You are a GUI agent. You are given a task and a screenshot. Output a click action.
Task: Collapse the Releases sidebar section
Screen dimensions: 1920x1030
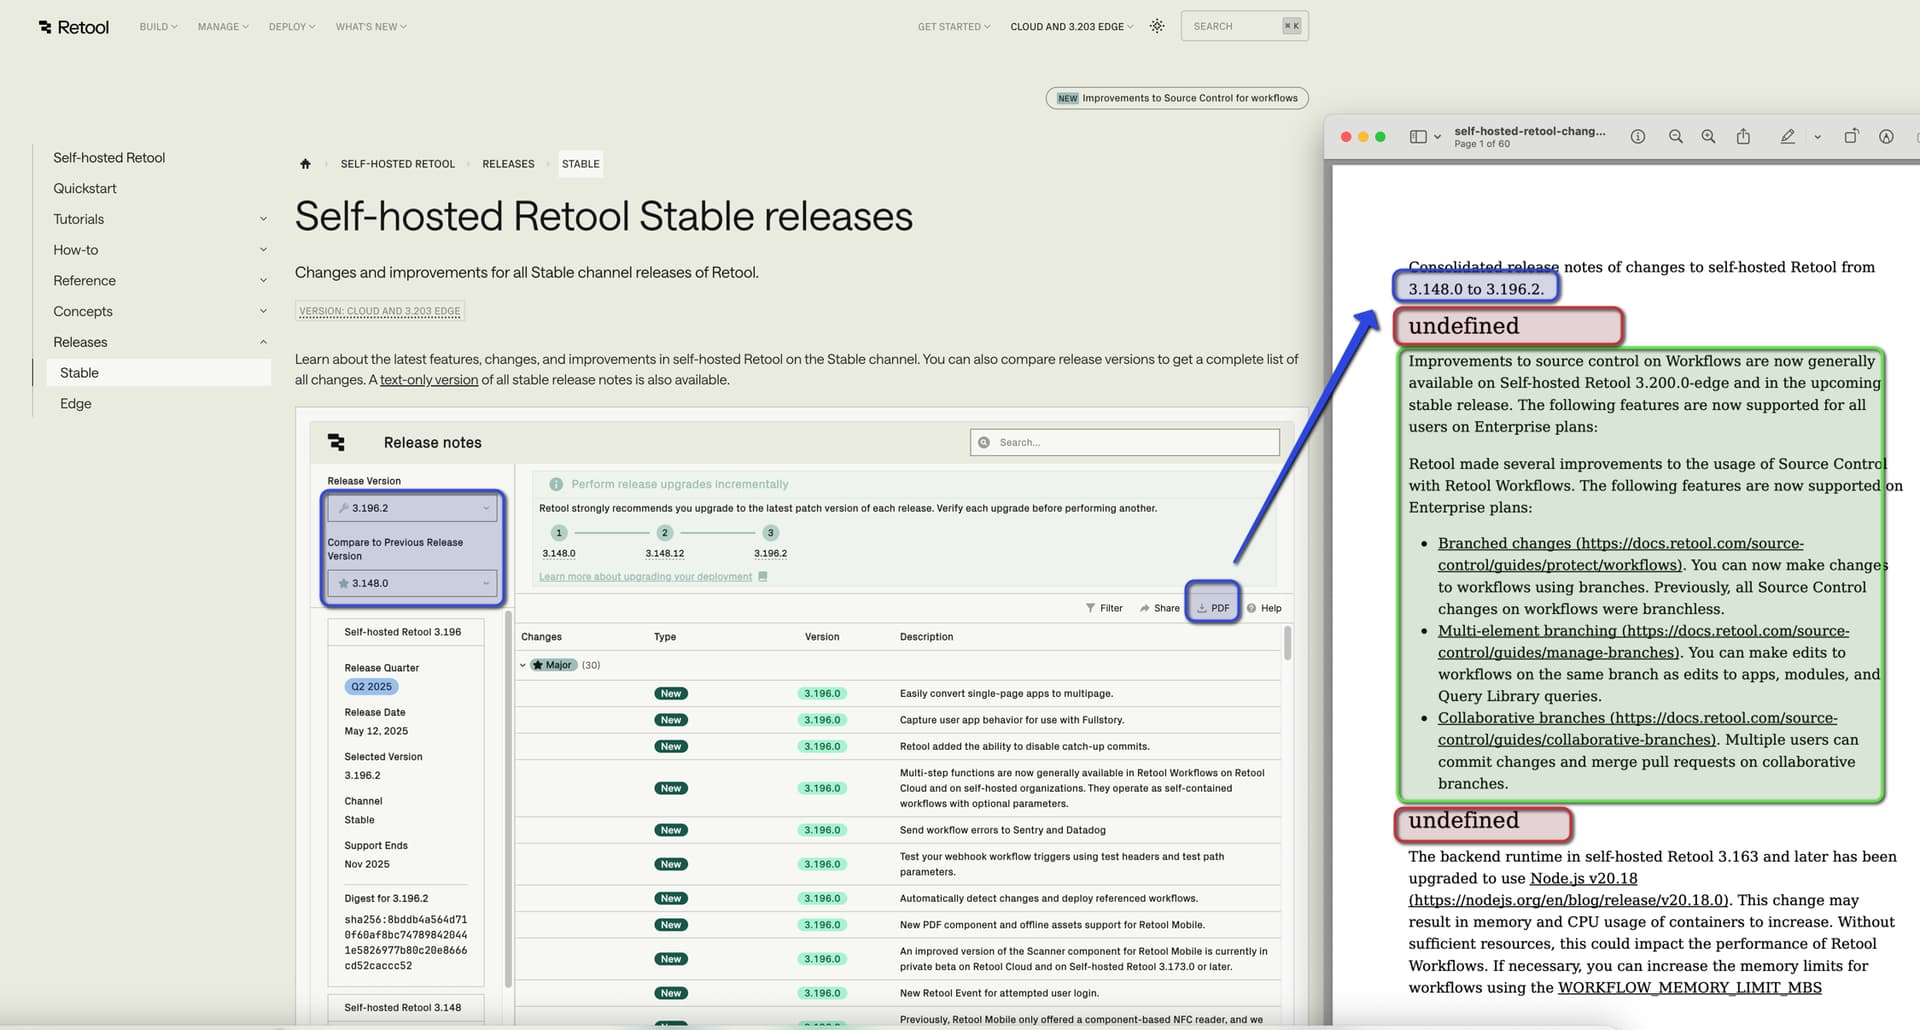click(x=263, y=342)
